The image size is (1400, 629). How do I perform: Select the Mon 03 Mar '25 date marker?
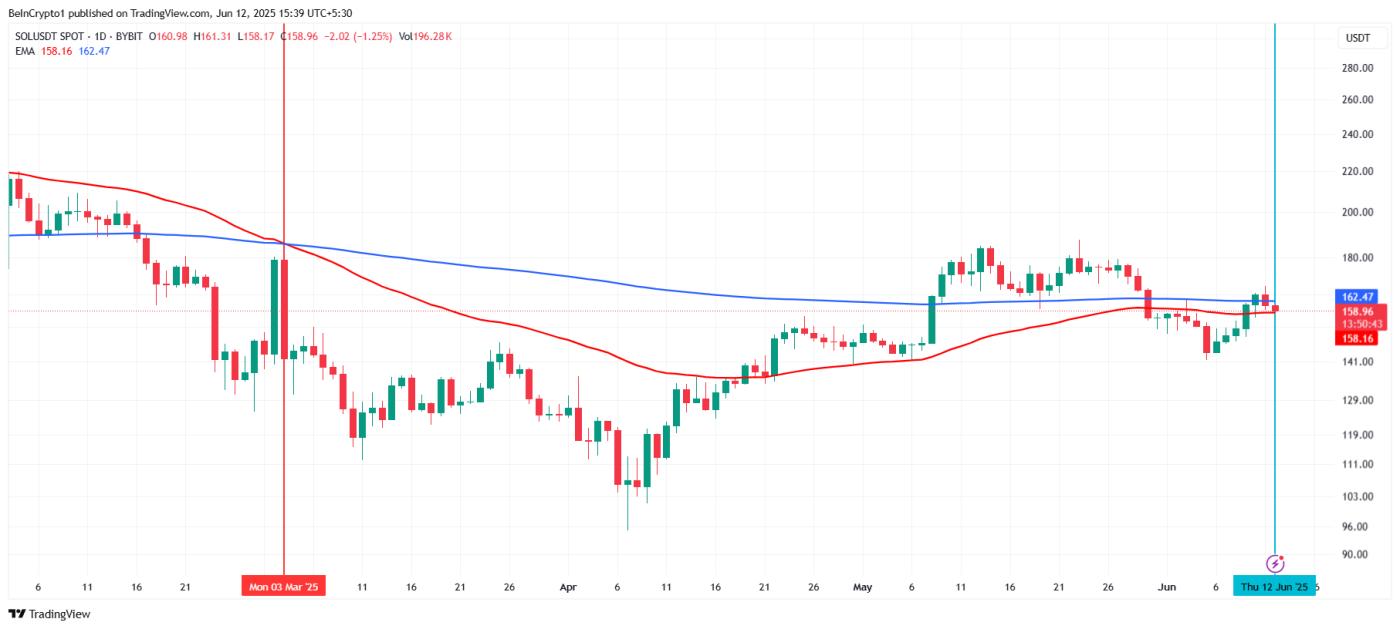(x=284, y=588)
